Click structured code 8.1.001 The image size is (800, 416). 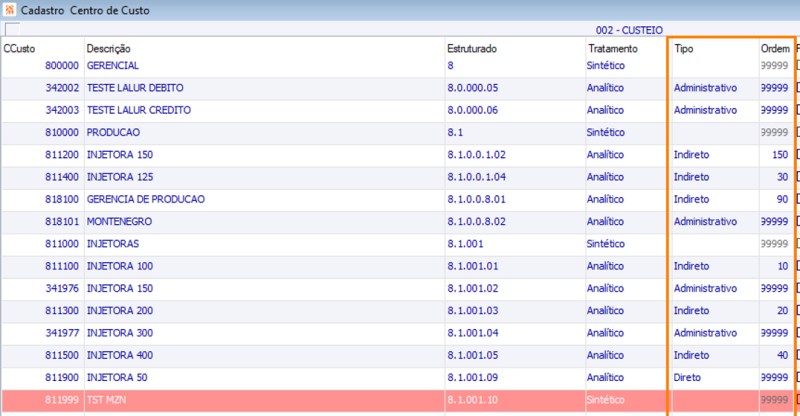[x=465, y=244]
